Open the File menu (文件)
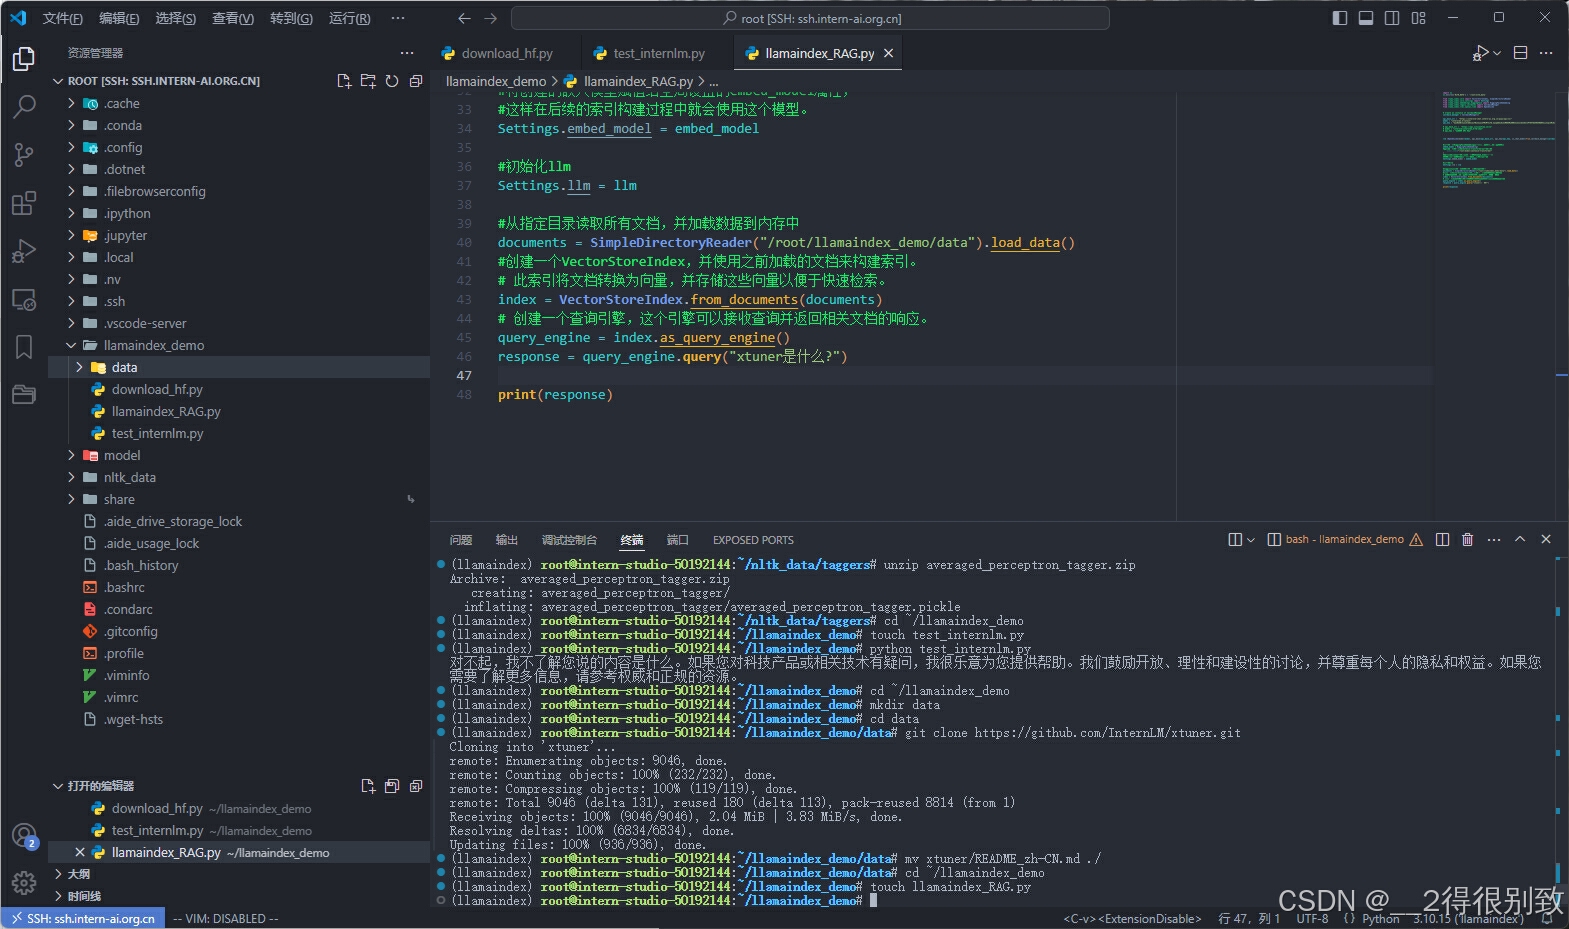 tap(62, 18)
